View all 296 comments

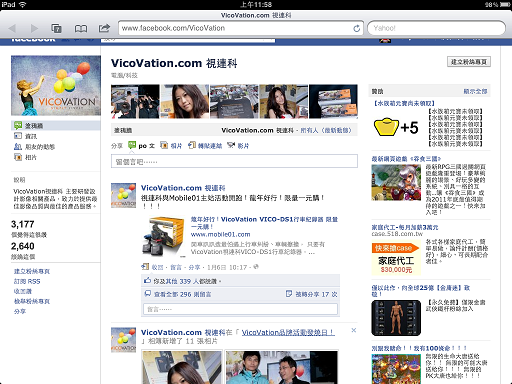(182, 294)
